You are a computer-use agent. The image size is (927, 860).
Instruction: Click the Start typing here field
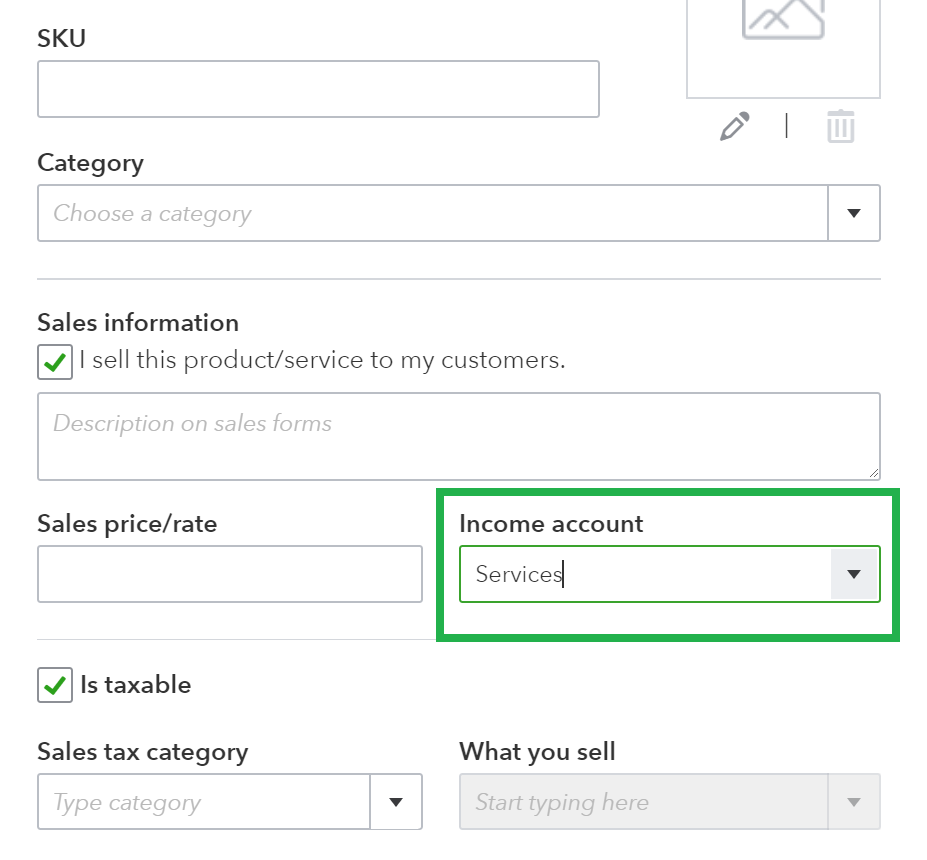(640, 802)
